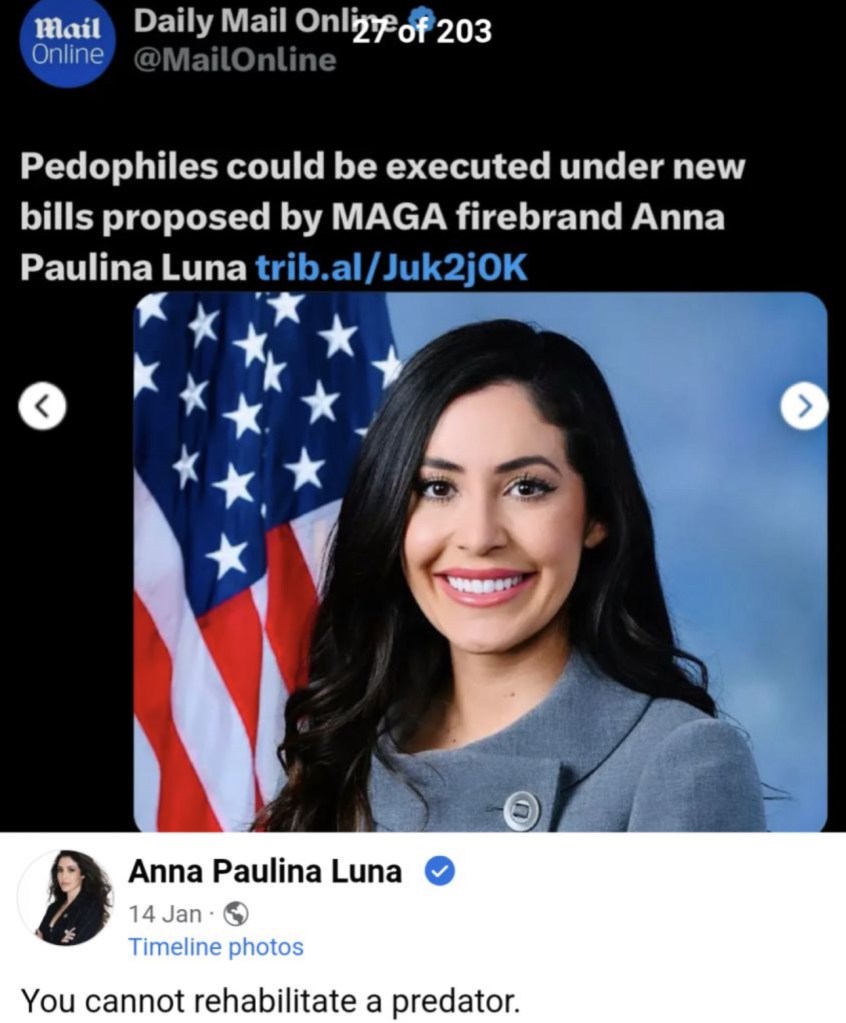
Task: Click the word 'Pedophiles' in the headline
Action: pyautogui.click(x=119, y=168)
